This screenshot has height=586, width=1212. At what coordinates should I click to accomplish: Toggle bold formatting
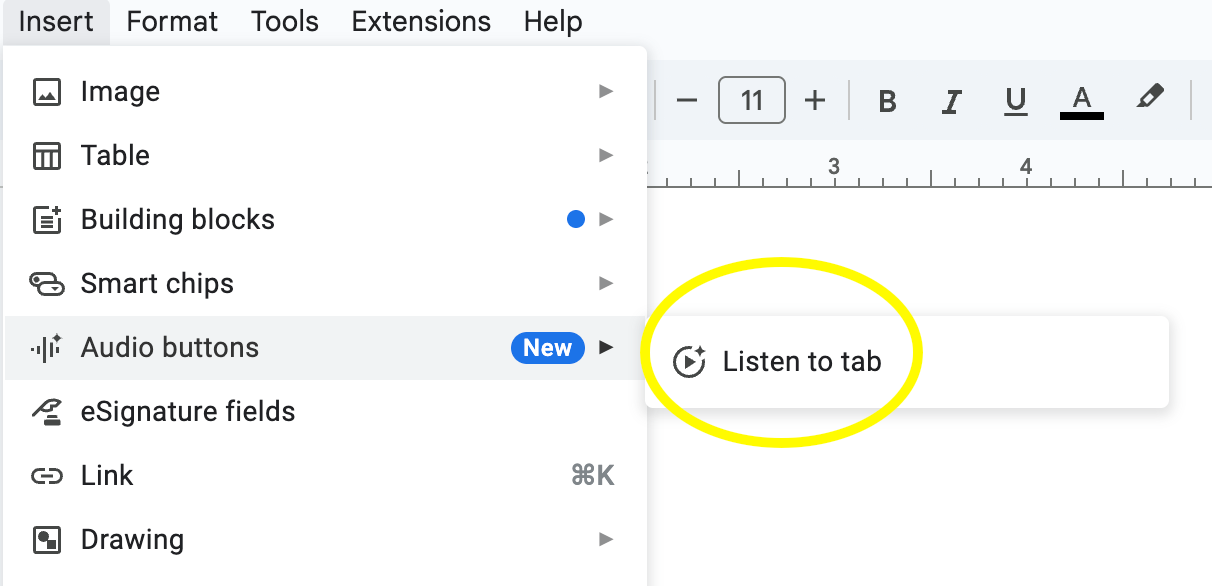pyautogui.click(x=887, y=101)
